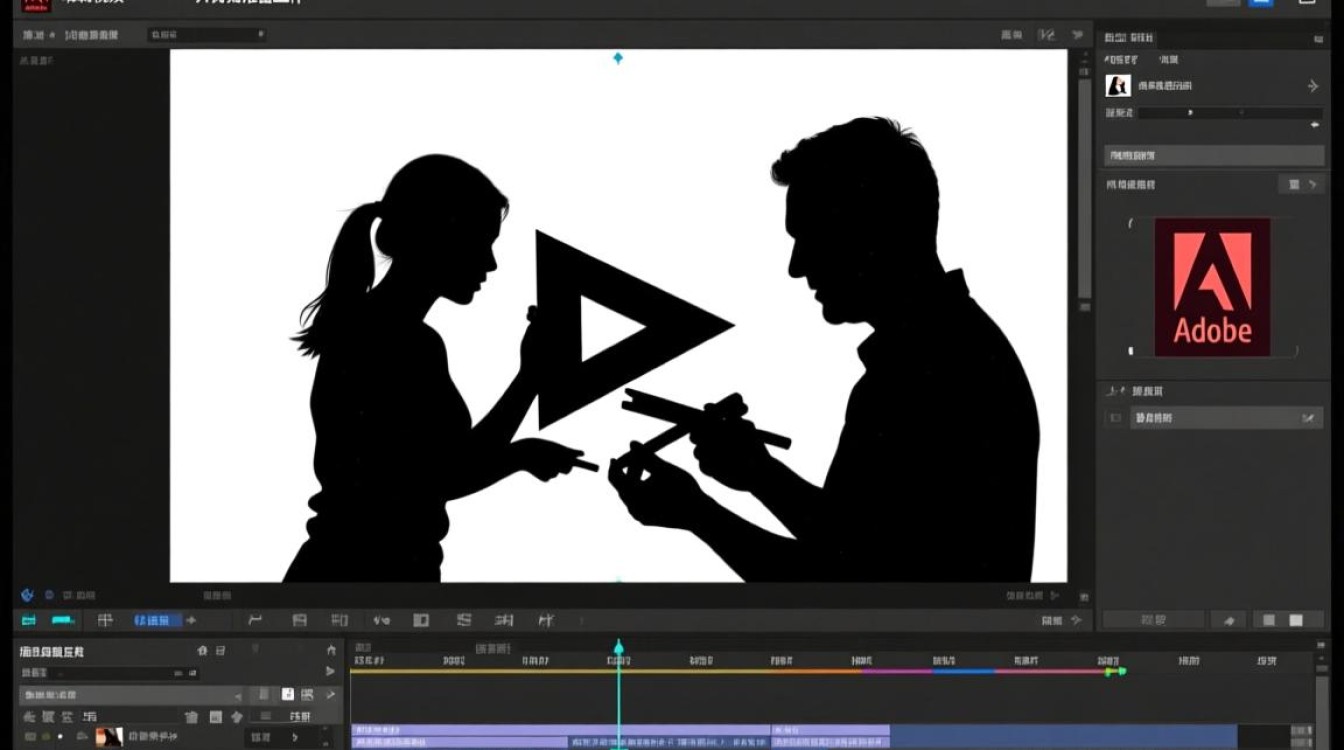
Task: Click the blue circular icon below preview's left corner
Action: (x=27, y=594)
